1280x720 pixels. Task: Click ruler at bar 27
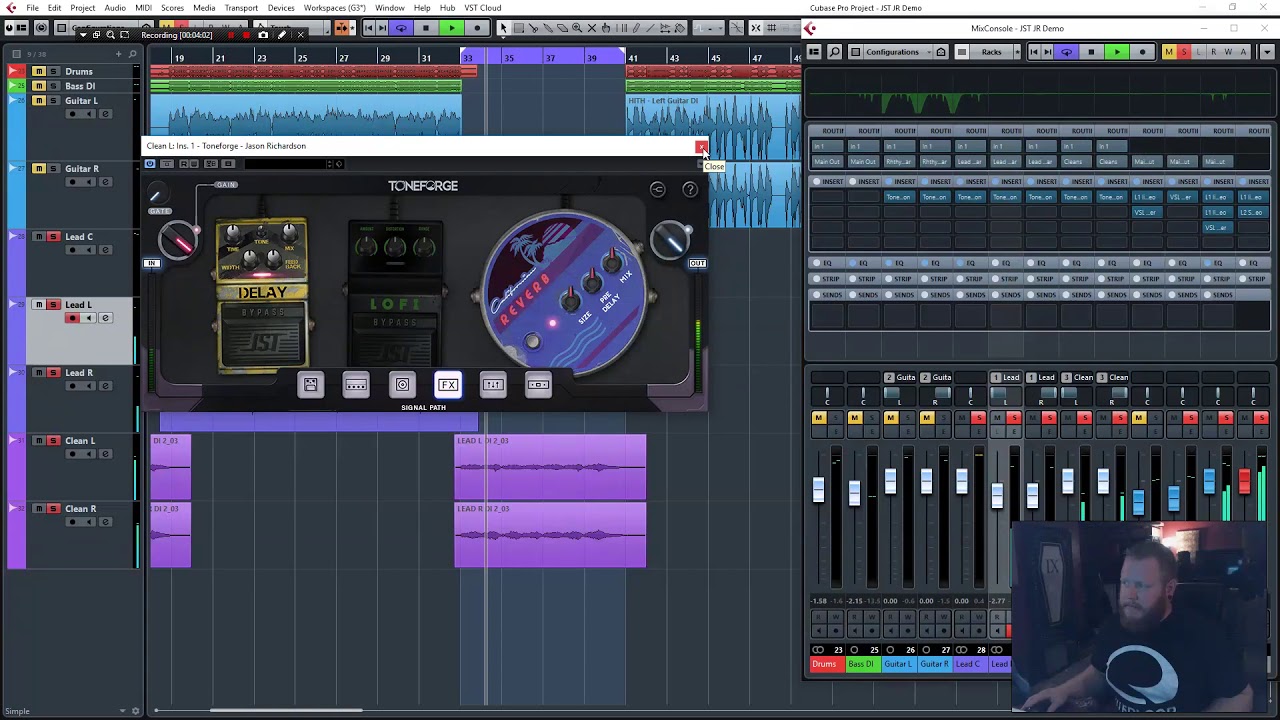click(343, 58)
